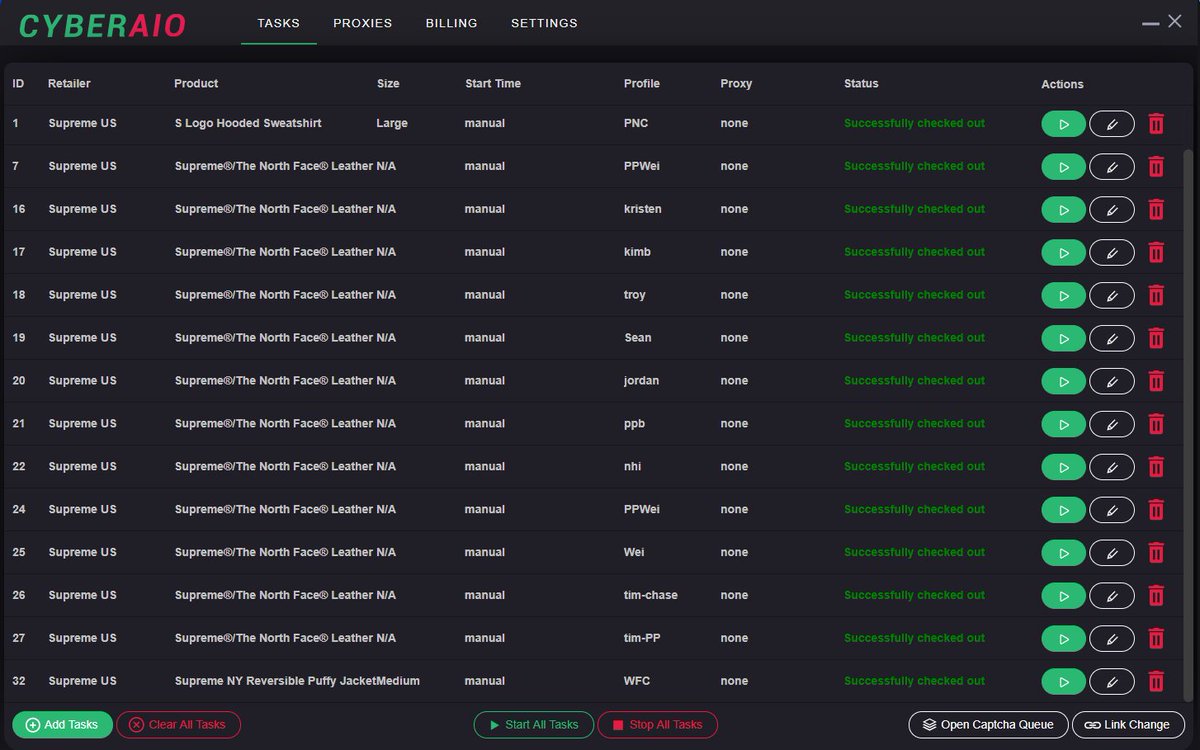The height and width of the screenshot is (750, 1200).
Task: Click the Link Change button
Action: click(x=1128, y=724)
